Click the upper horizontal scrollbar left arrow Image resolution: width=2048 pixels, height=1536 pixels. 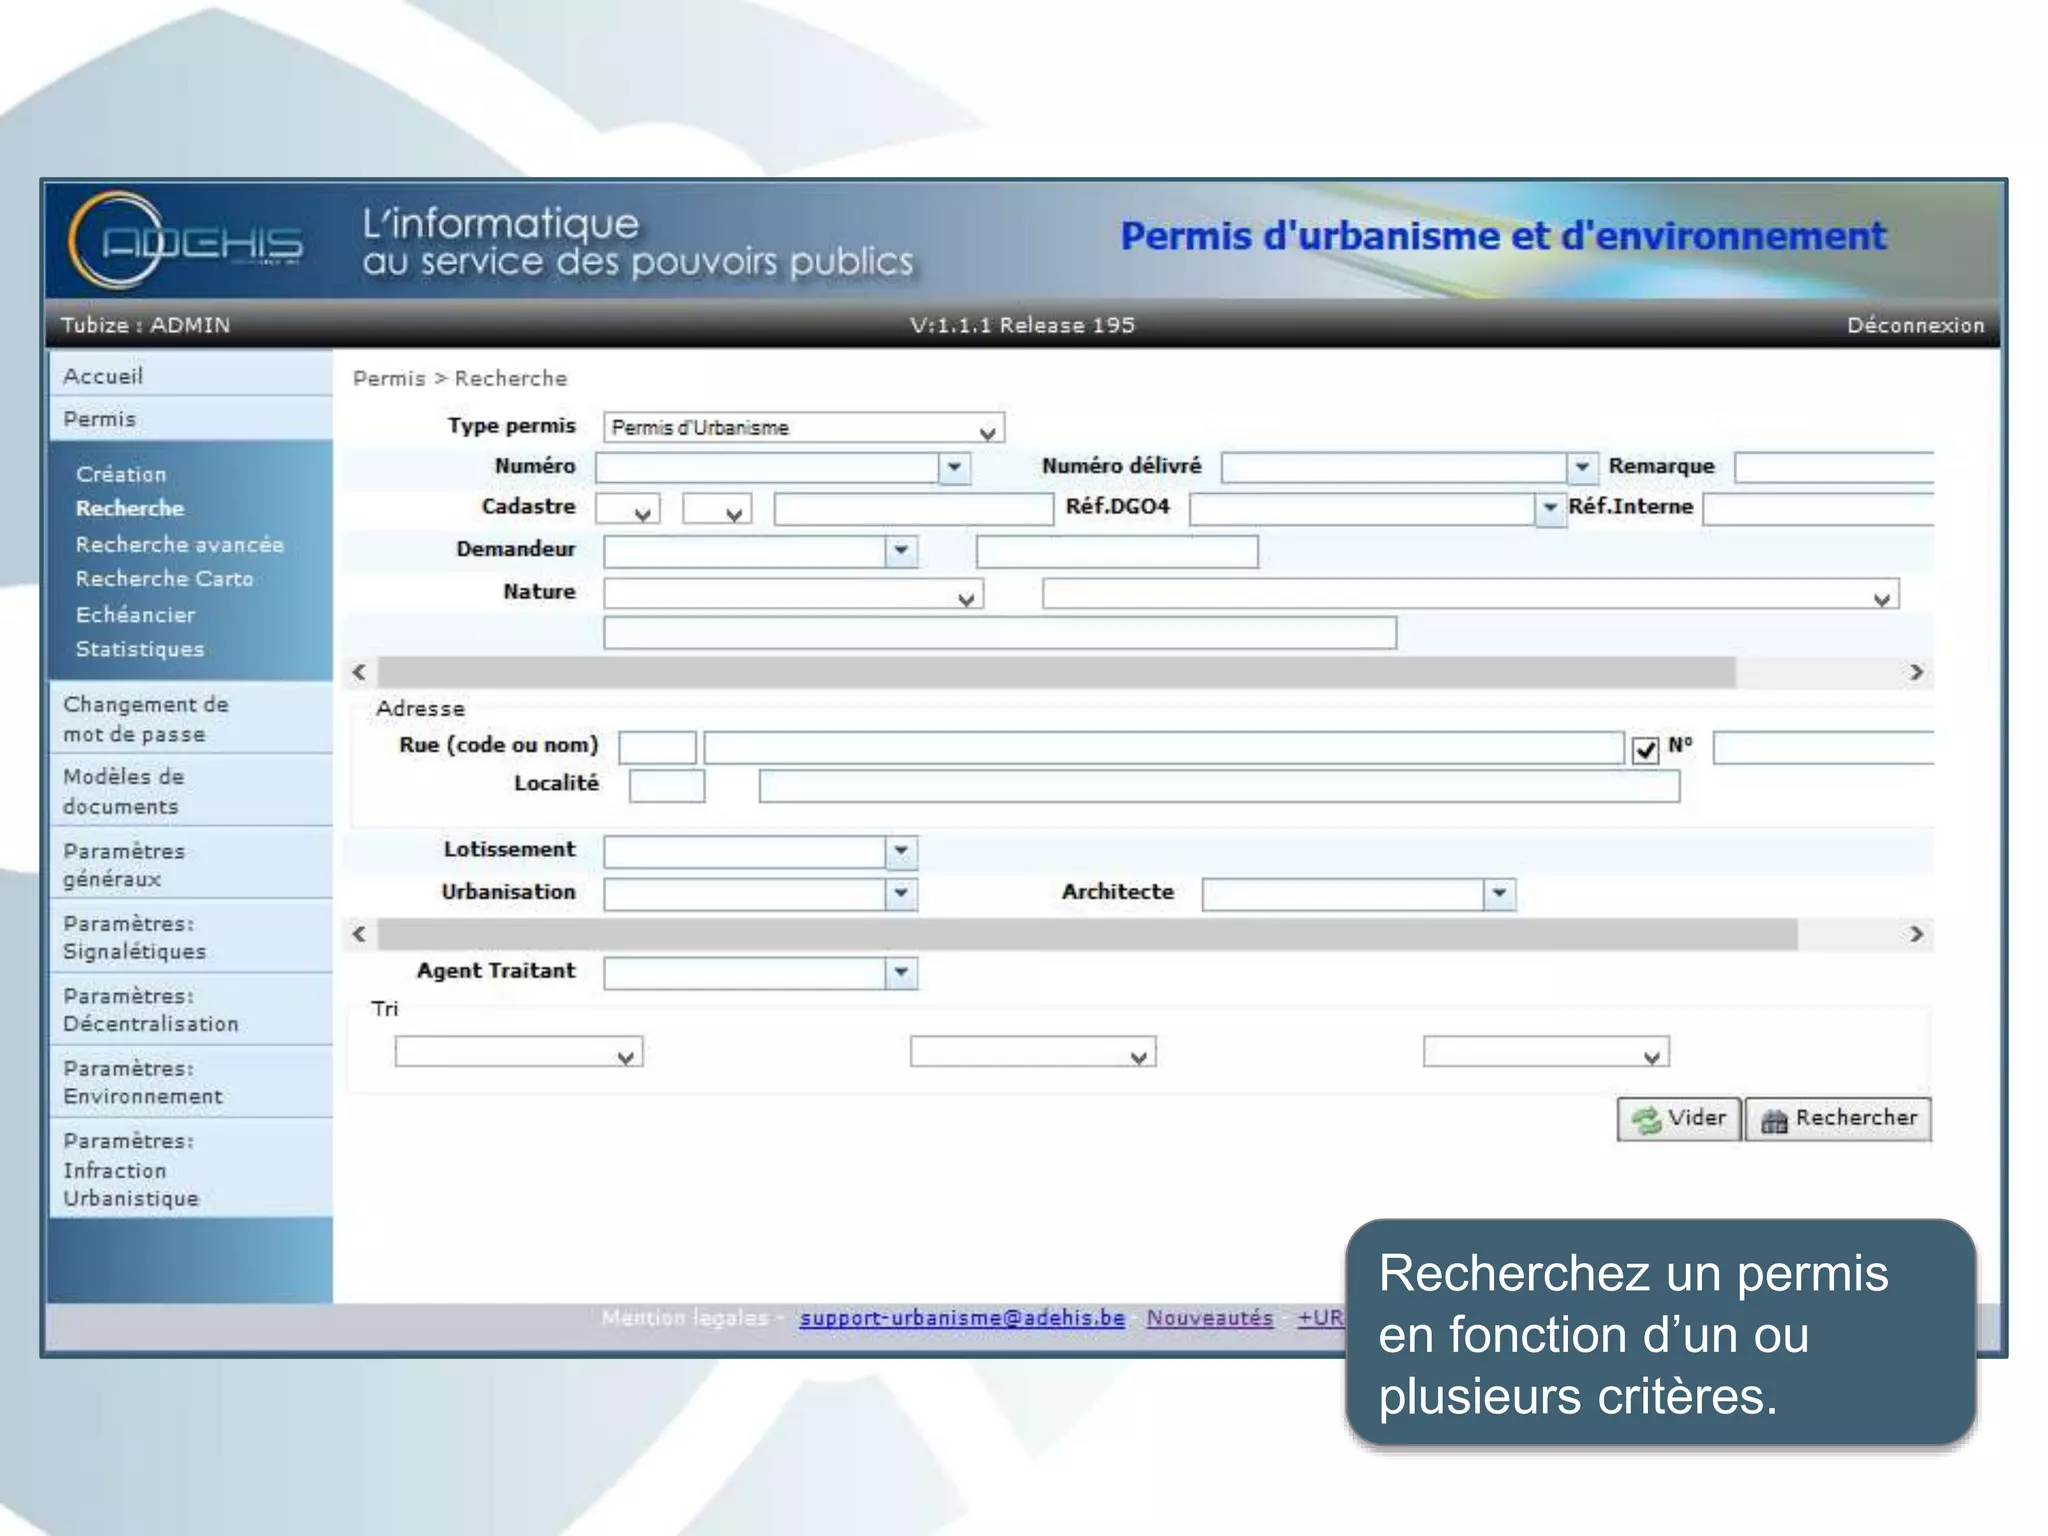click(360, 672)
